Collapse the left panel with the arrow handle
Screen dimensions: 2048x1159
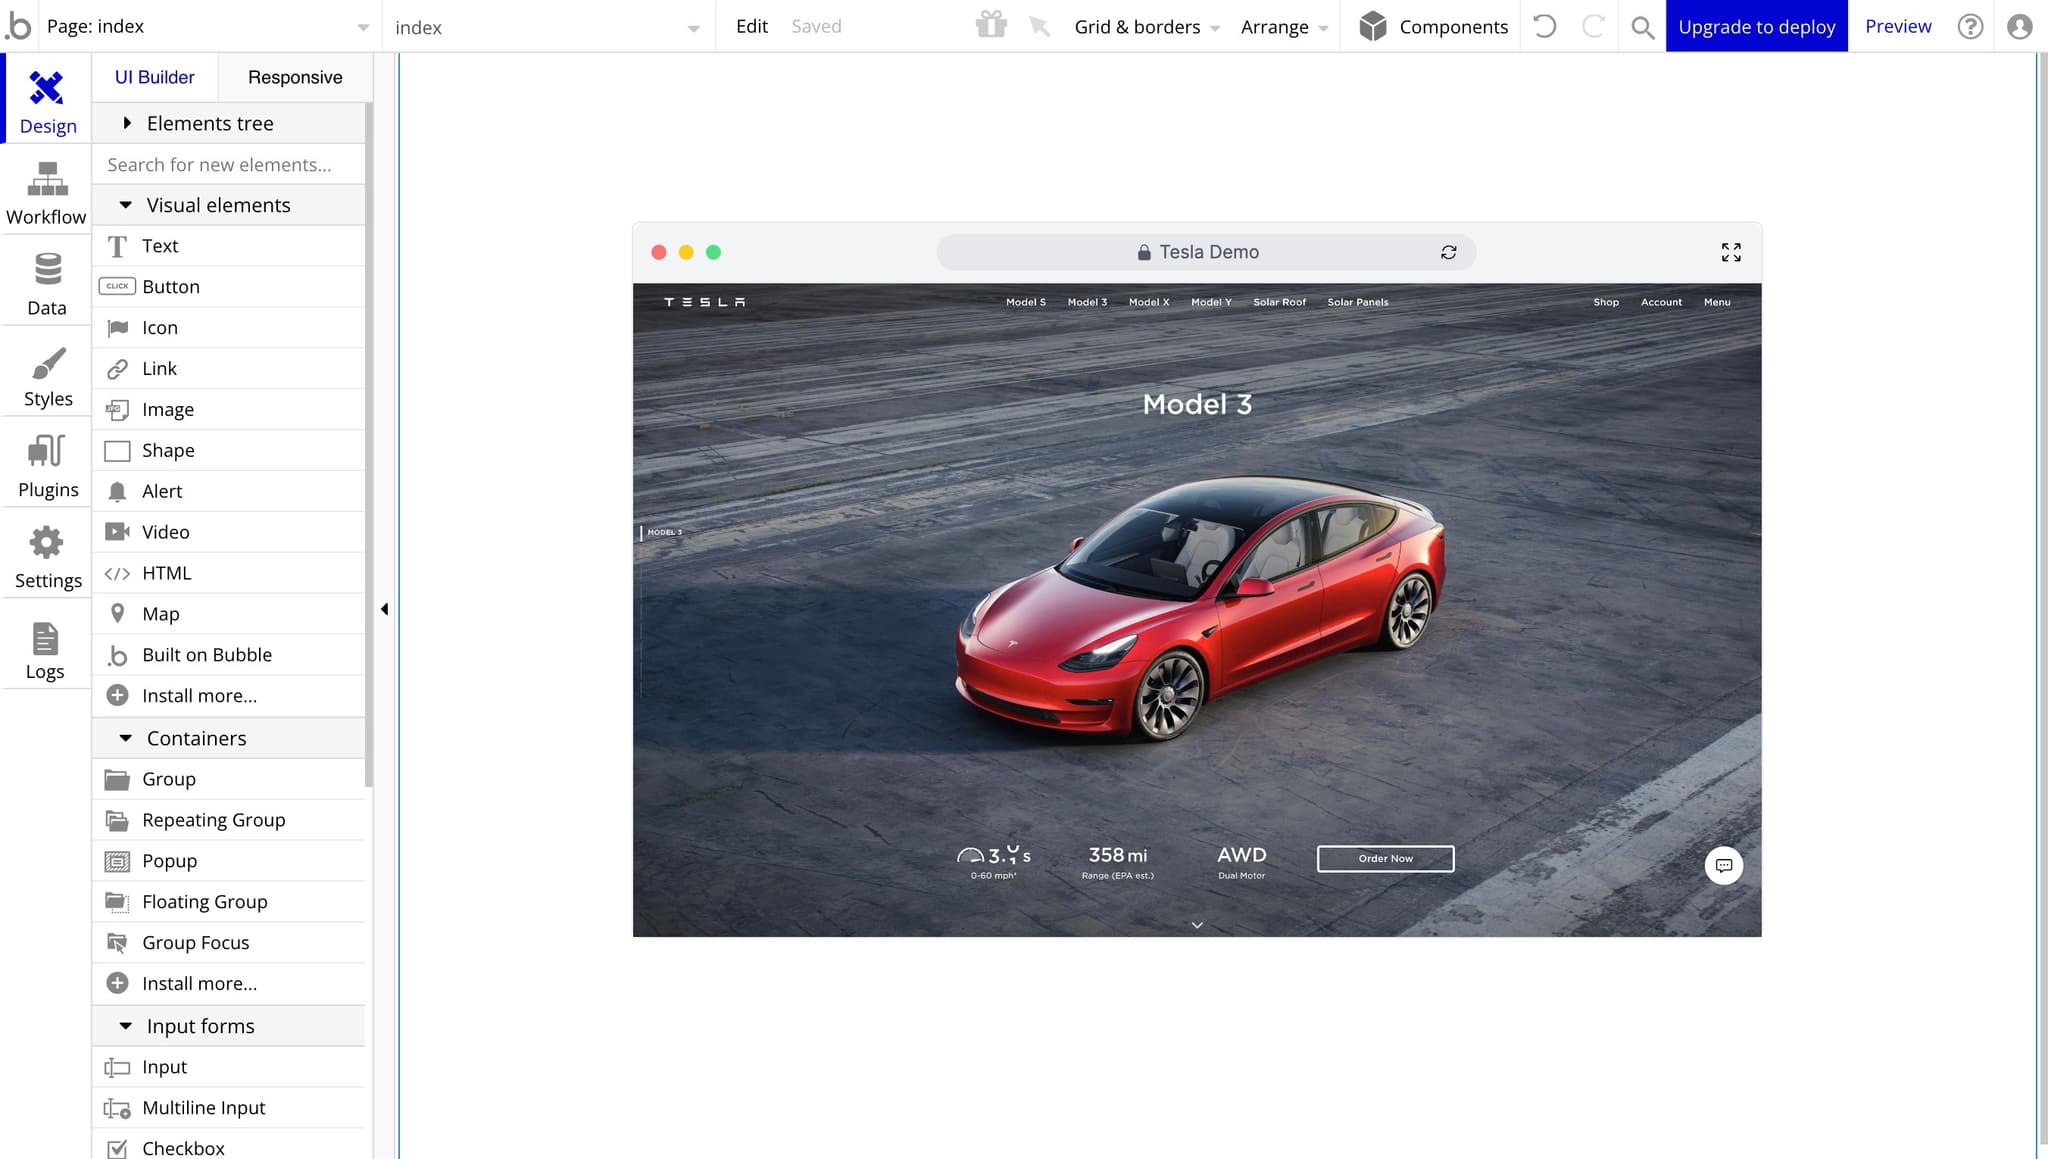coord(385,609)
